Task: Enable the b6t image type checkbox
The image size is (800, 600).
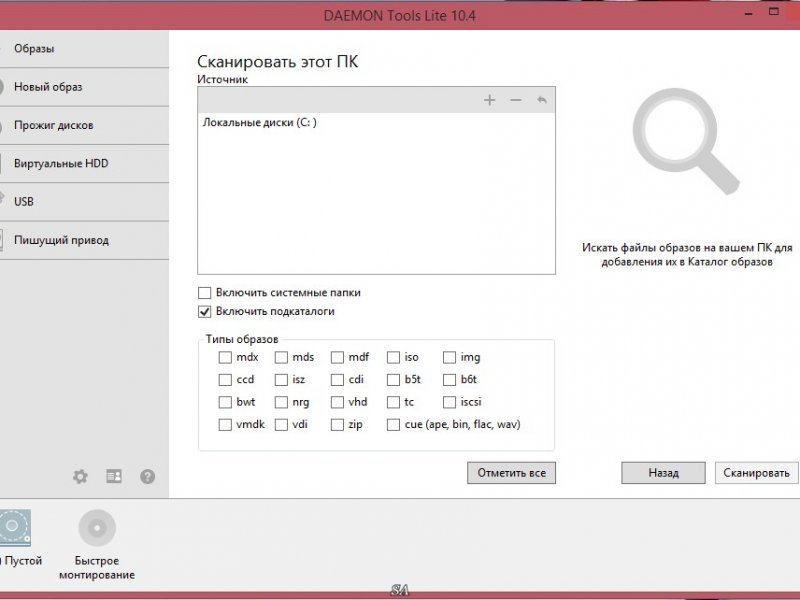Action: [x=449, y=380]
